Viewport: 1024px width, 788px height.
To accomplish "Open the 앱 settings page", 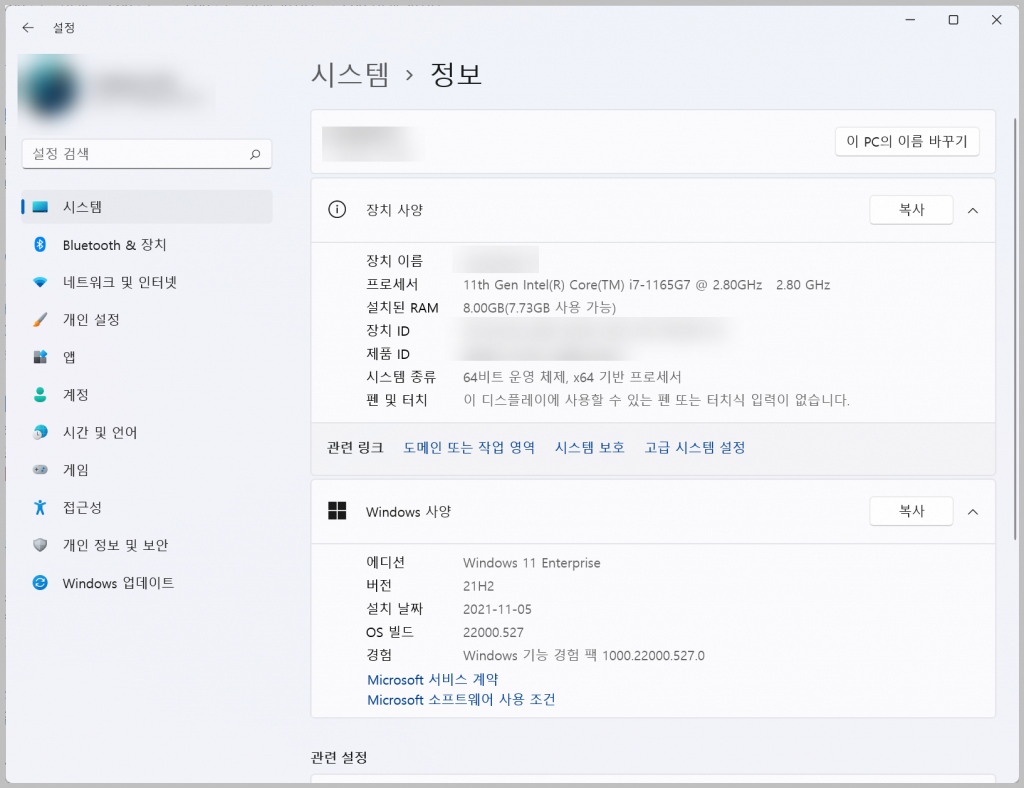I will 147,357.
